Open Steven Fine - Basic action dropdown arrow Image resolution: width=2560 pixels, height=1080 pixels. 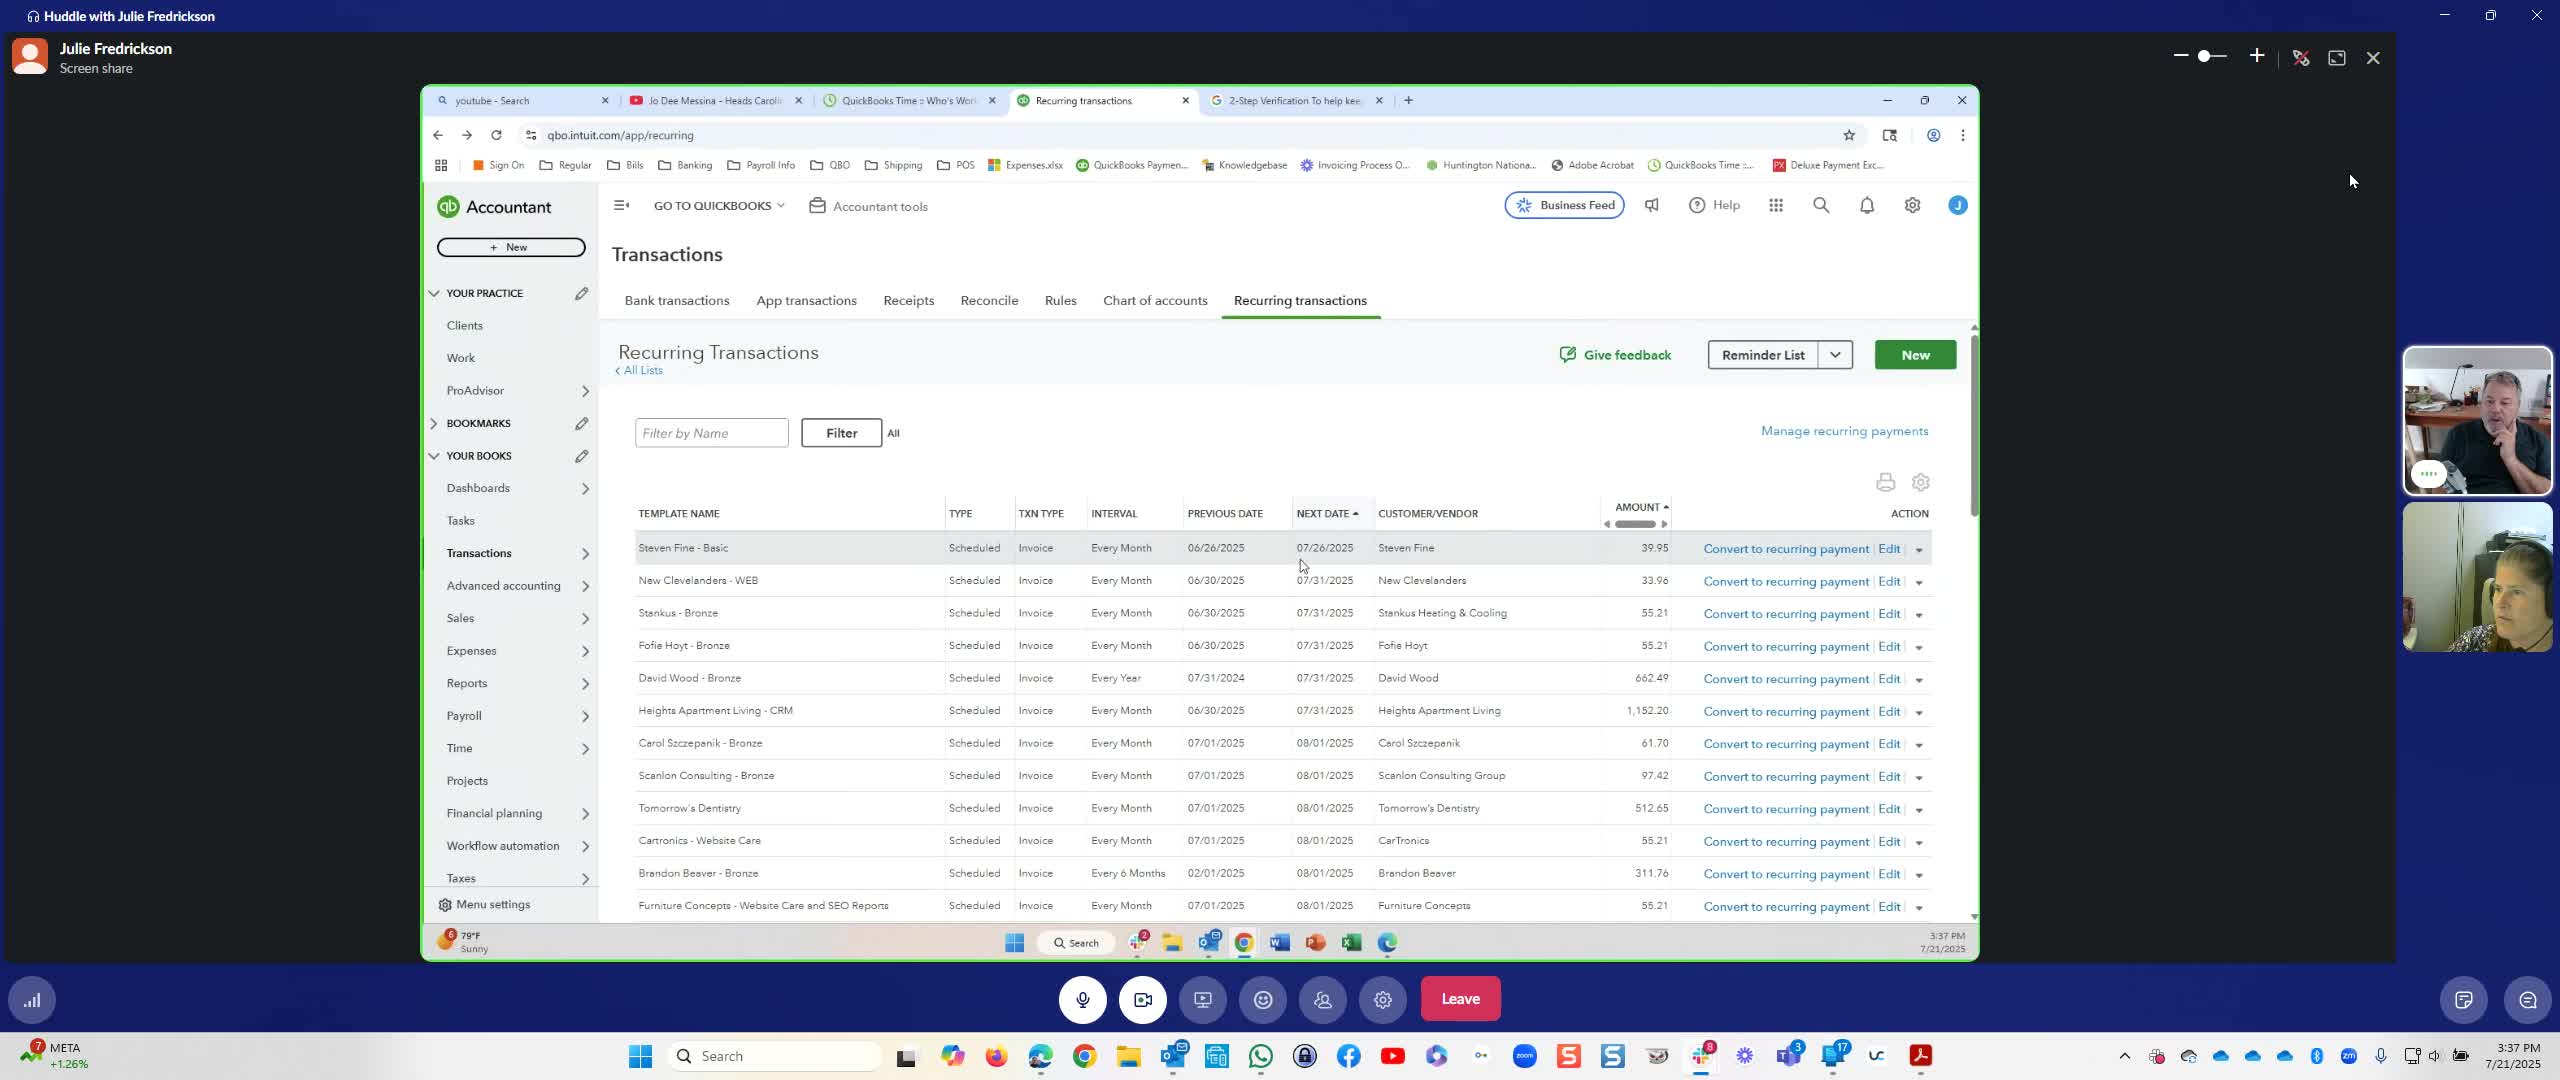pos(1919,550)
